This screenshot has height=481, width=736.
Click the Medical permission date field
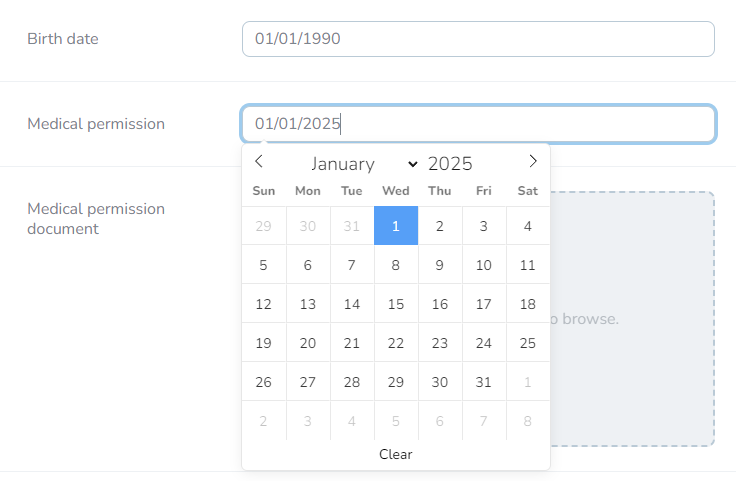(478, 124)
